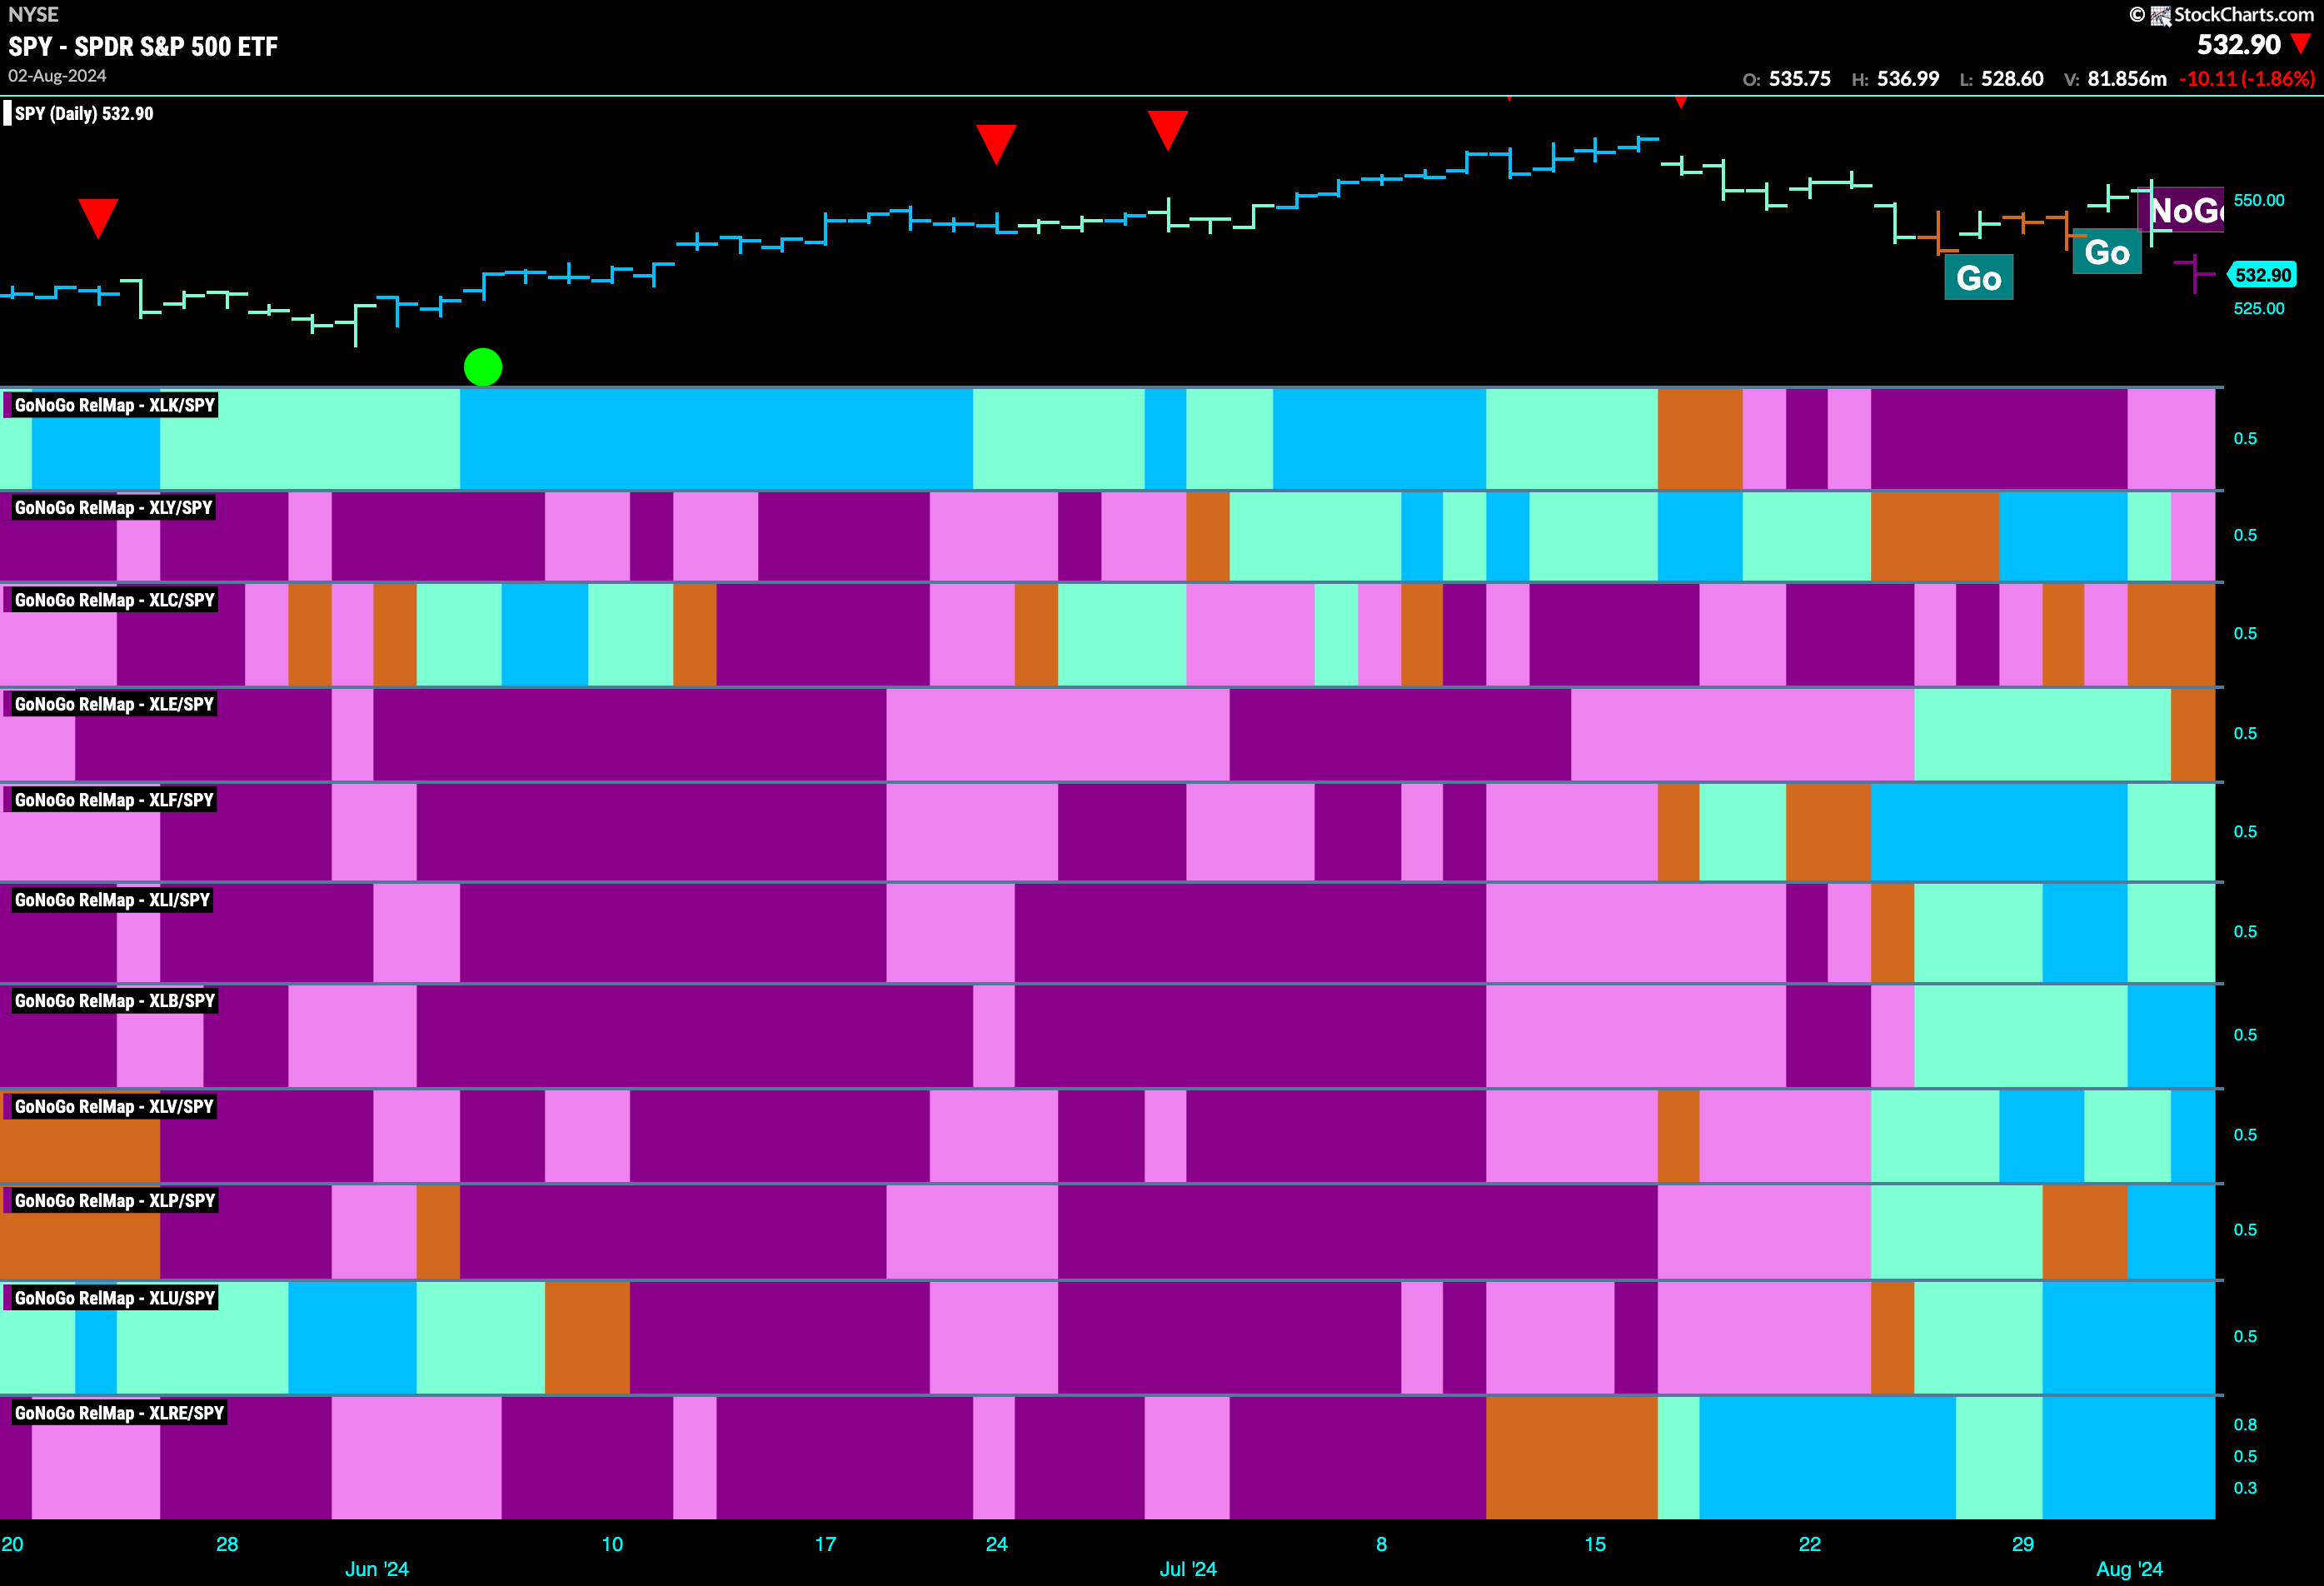Click the volume value 81.856m
2324x1586 pixels.
pyautogui.click(x=2127, y=78)
